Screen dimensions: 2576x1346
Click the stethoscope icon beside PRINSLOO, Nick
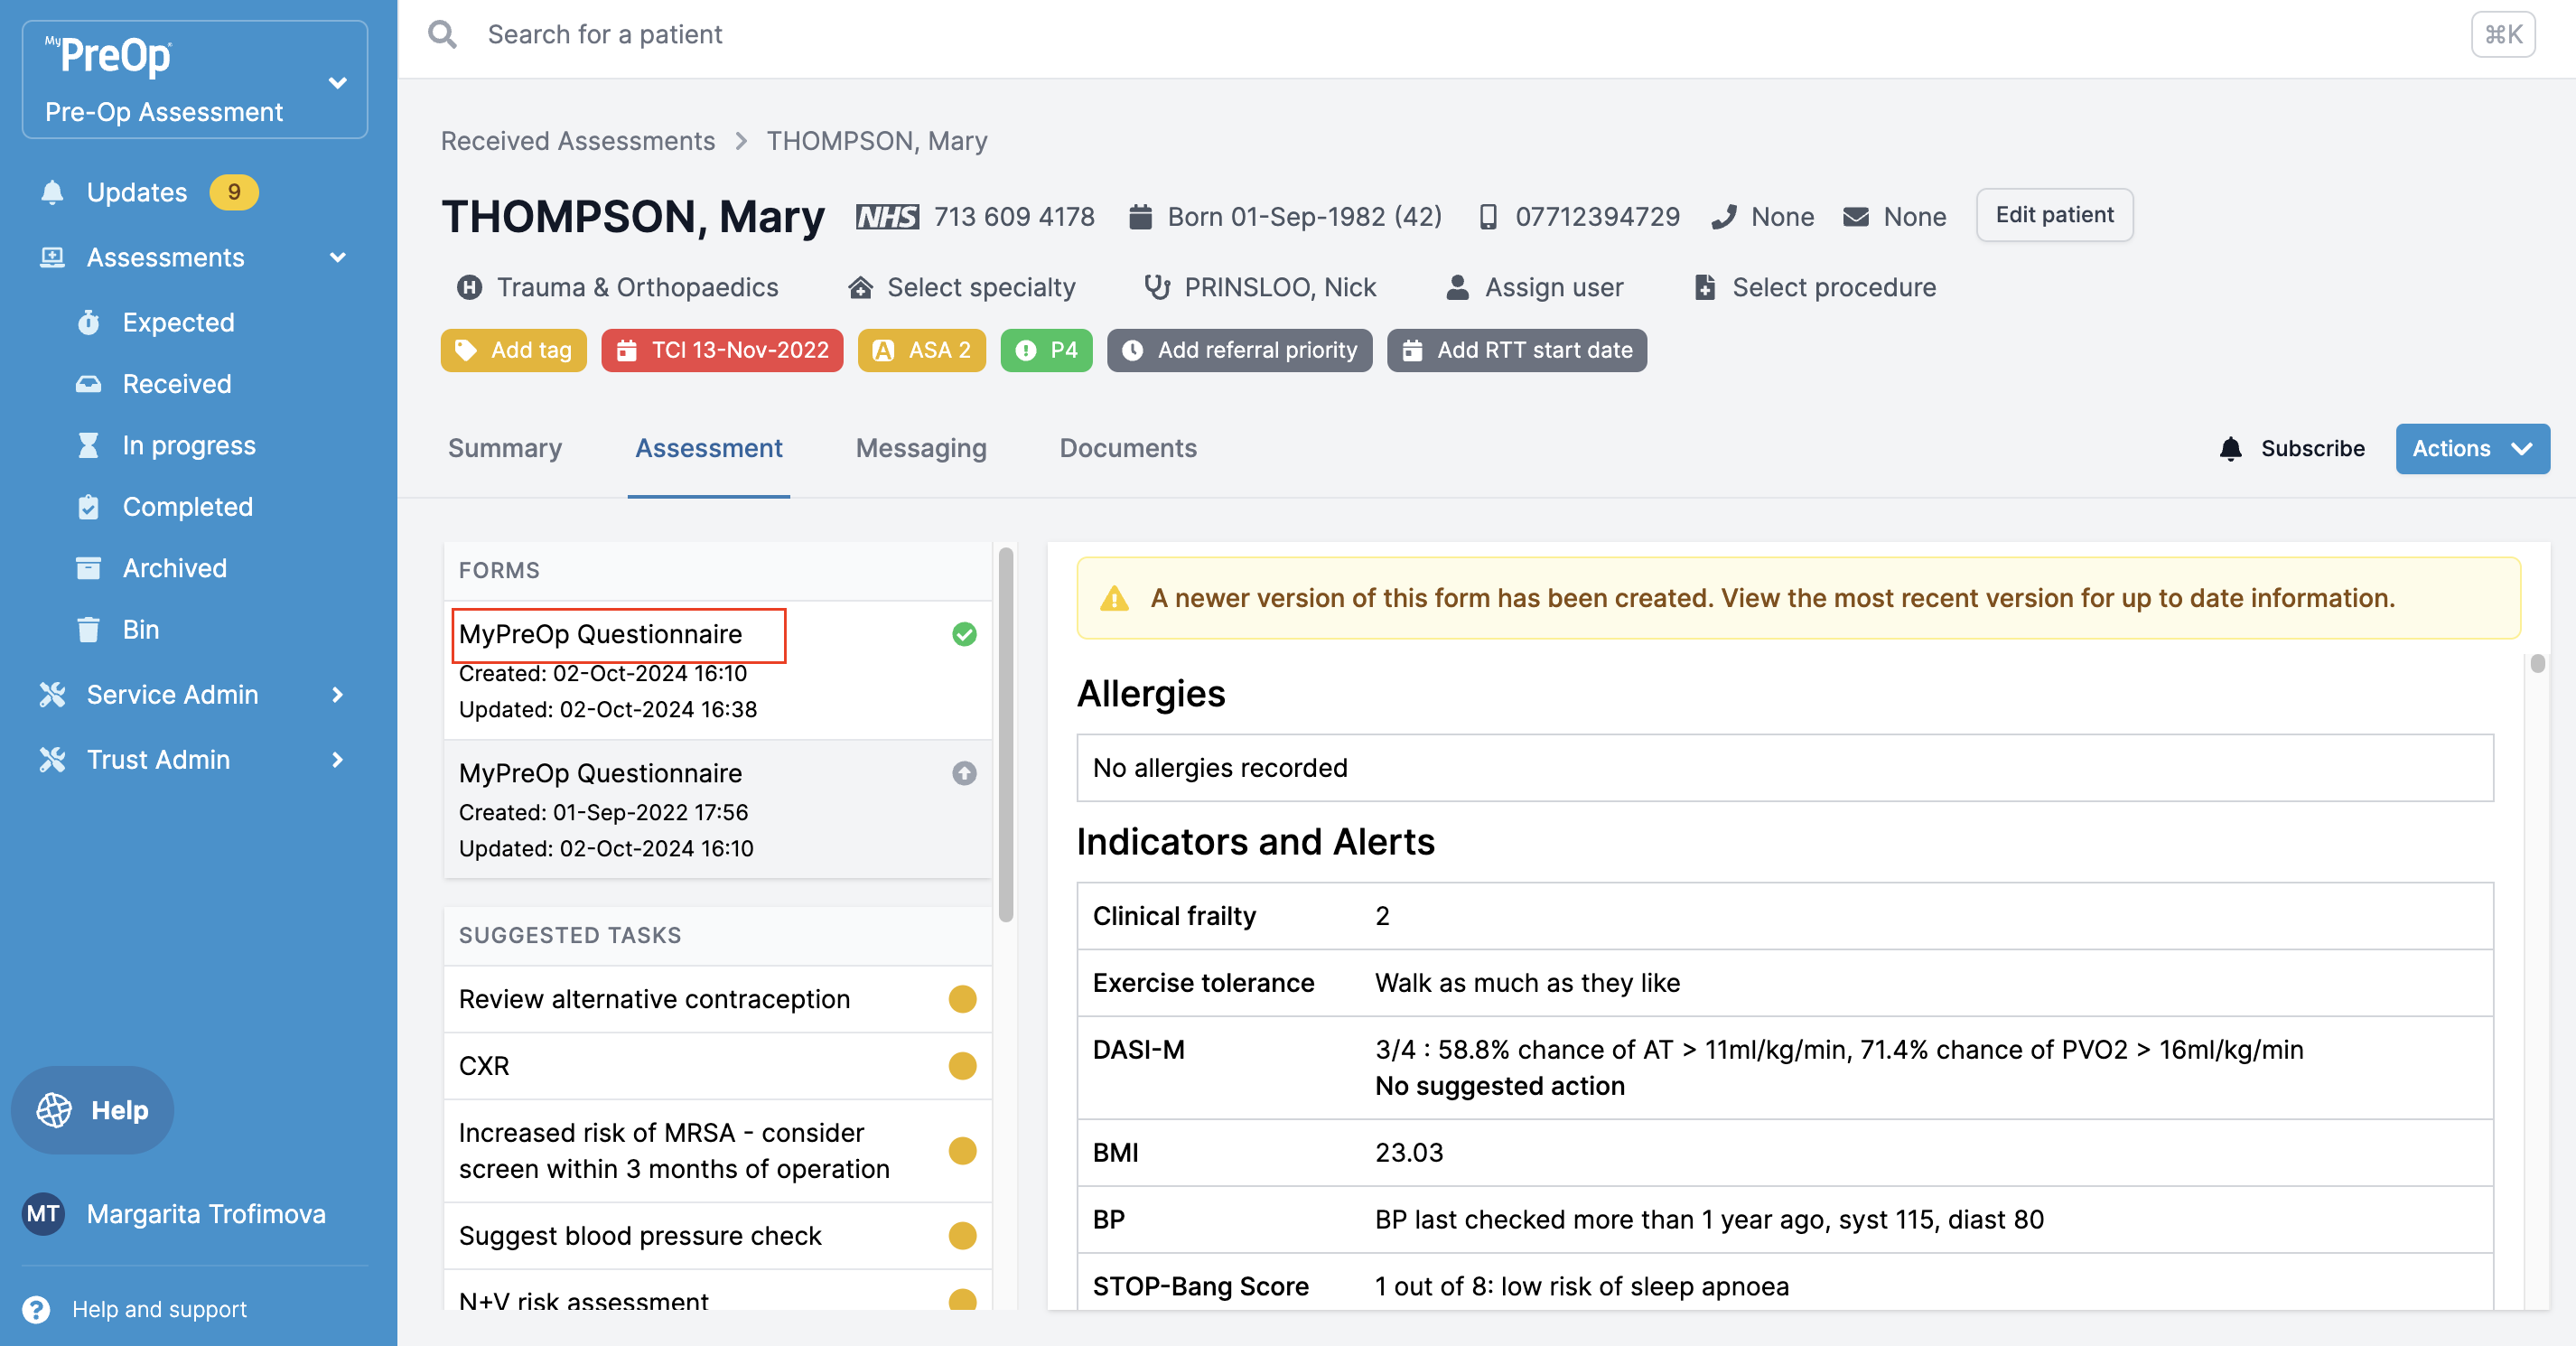(x=1156, y=287)
